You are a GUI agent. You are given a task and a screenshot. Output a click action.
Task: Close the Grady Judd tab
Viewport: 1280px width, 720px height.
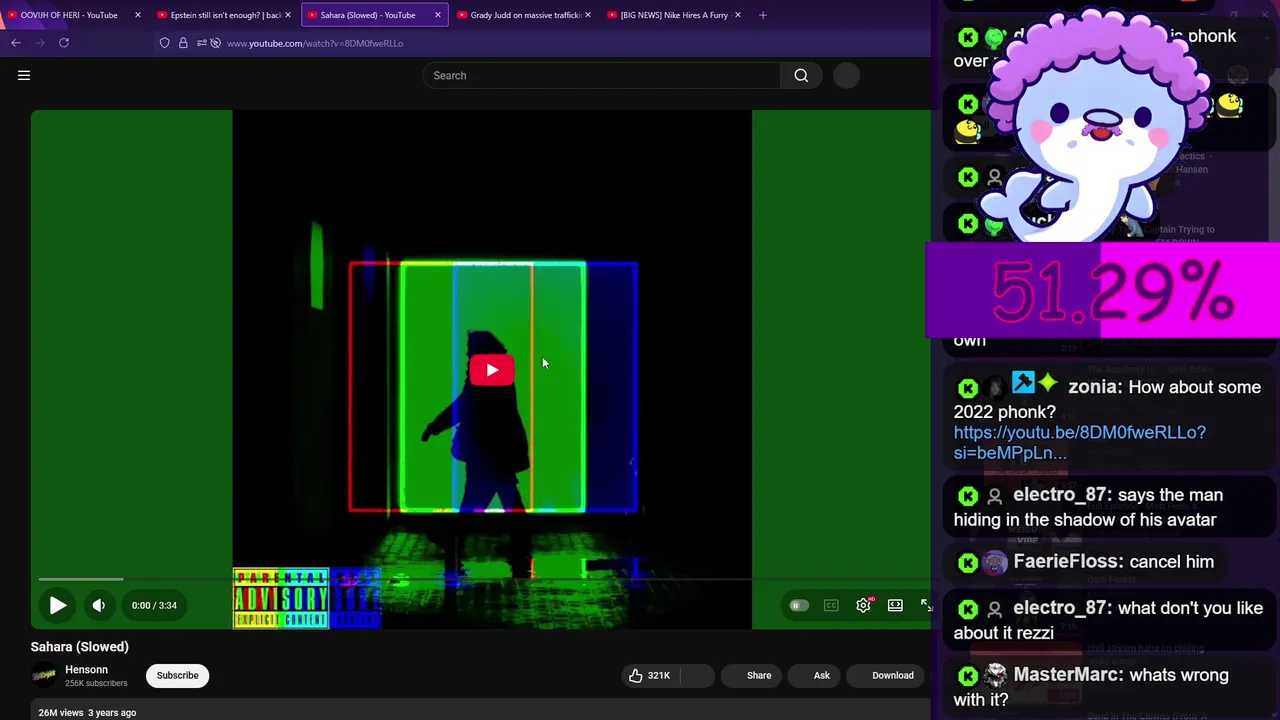pos(587,15)
